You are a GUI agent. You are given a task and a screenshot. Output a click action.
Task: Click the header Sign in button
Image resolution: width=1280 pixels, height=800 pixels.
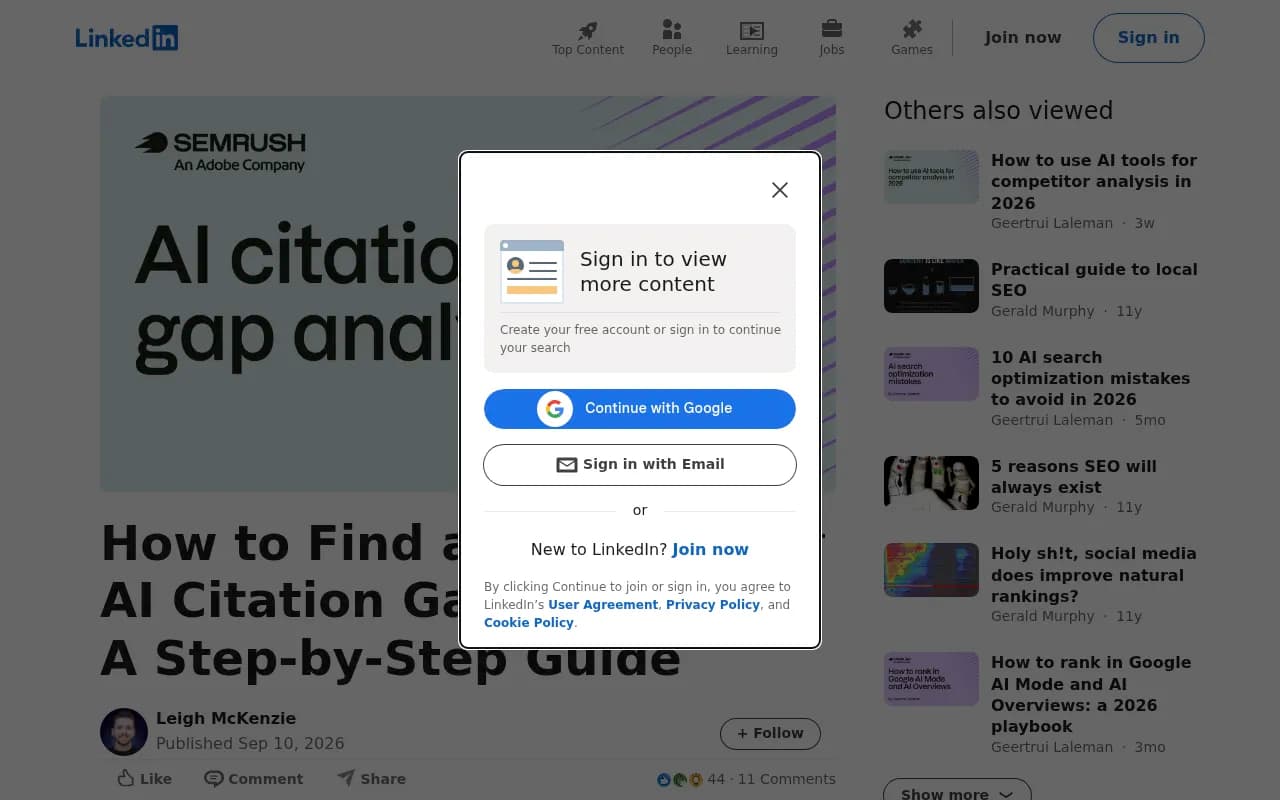click(x=1149, y=38)
